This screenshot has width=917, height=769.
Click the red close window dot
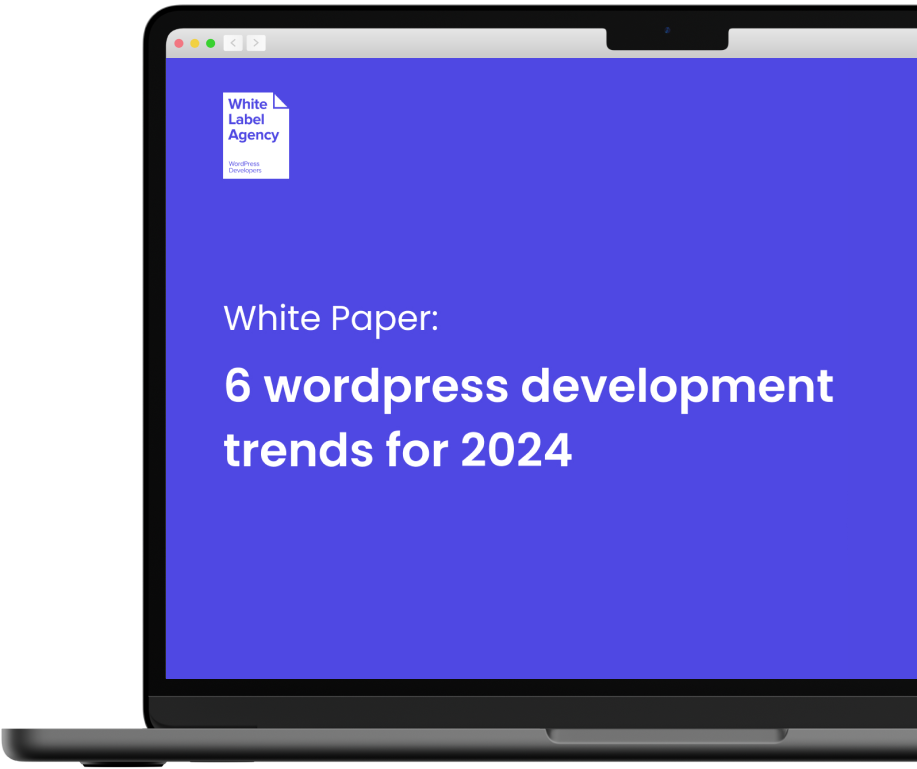coord(179,43)
